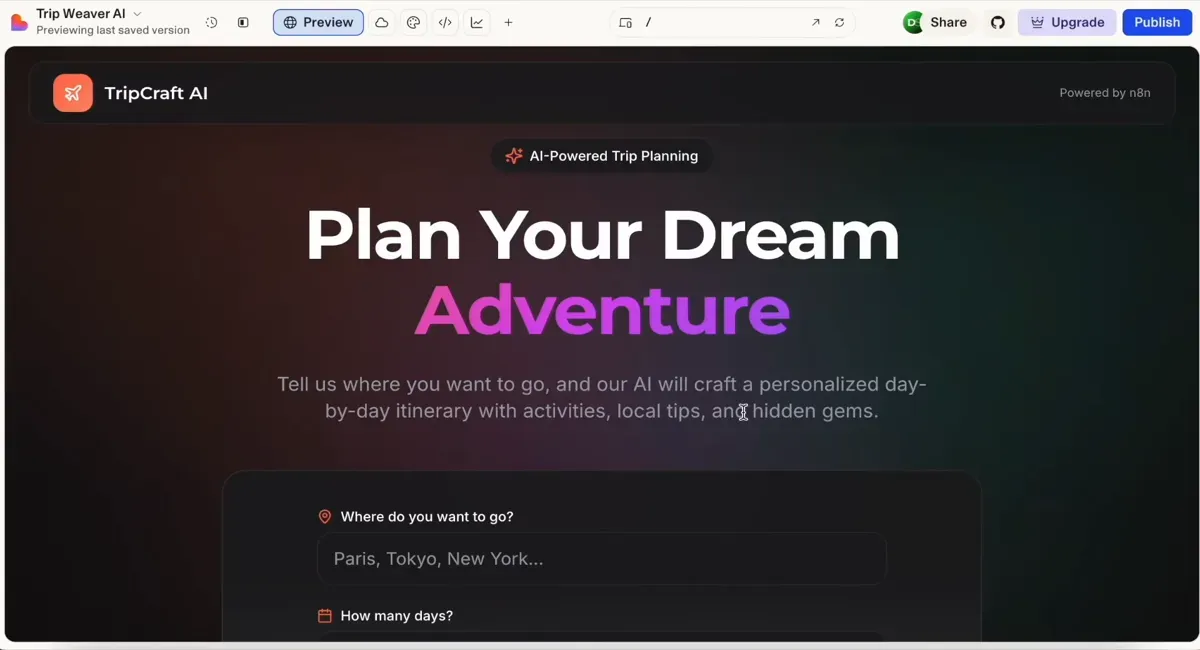Switch device preview mode

625,22
